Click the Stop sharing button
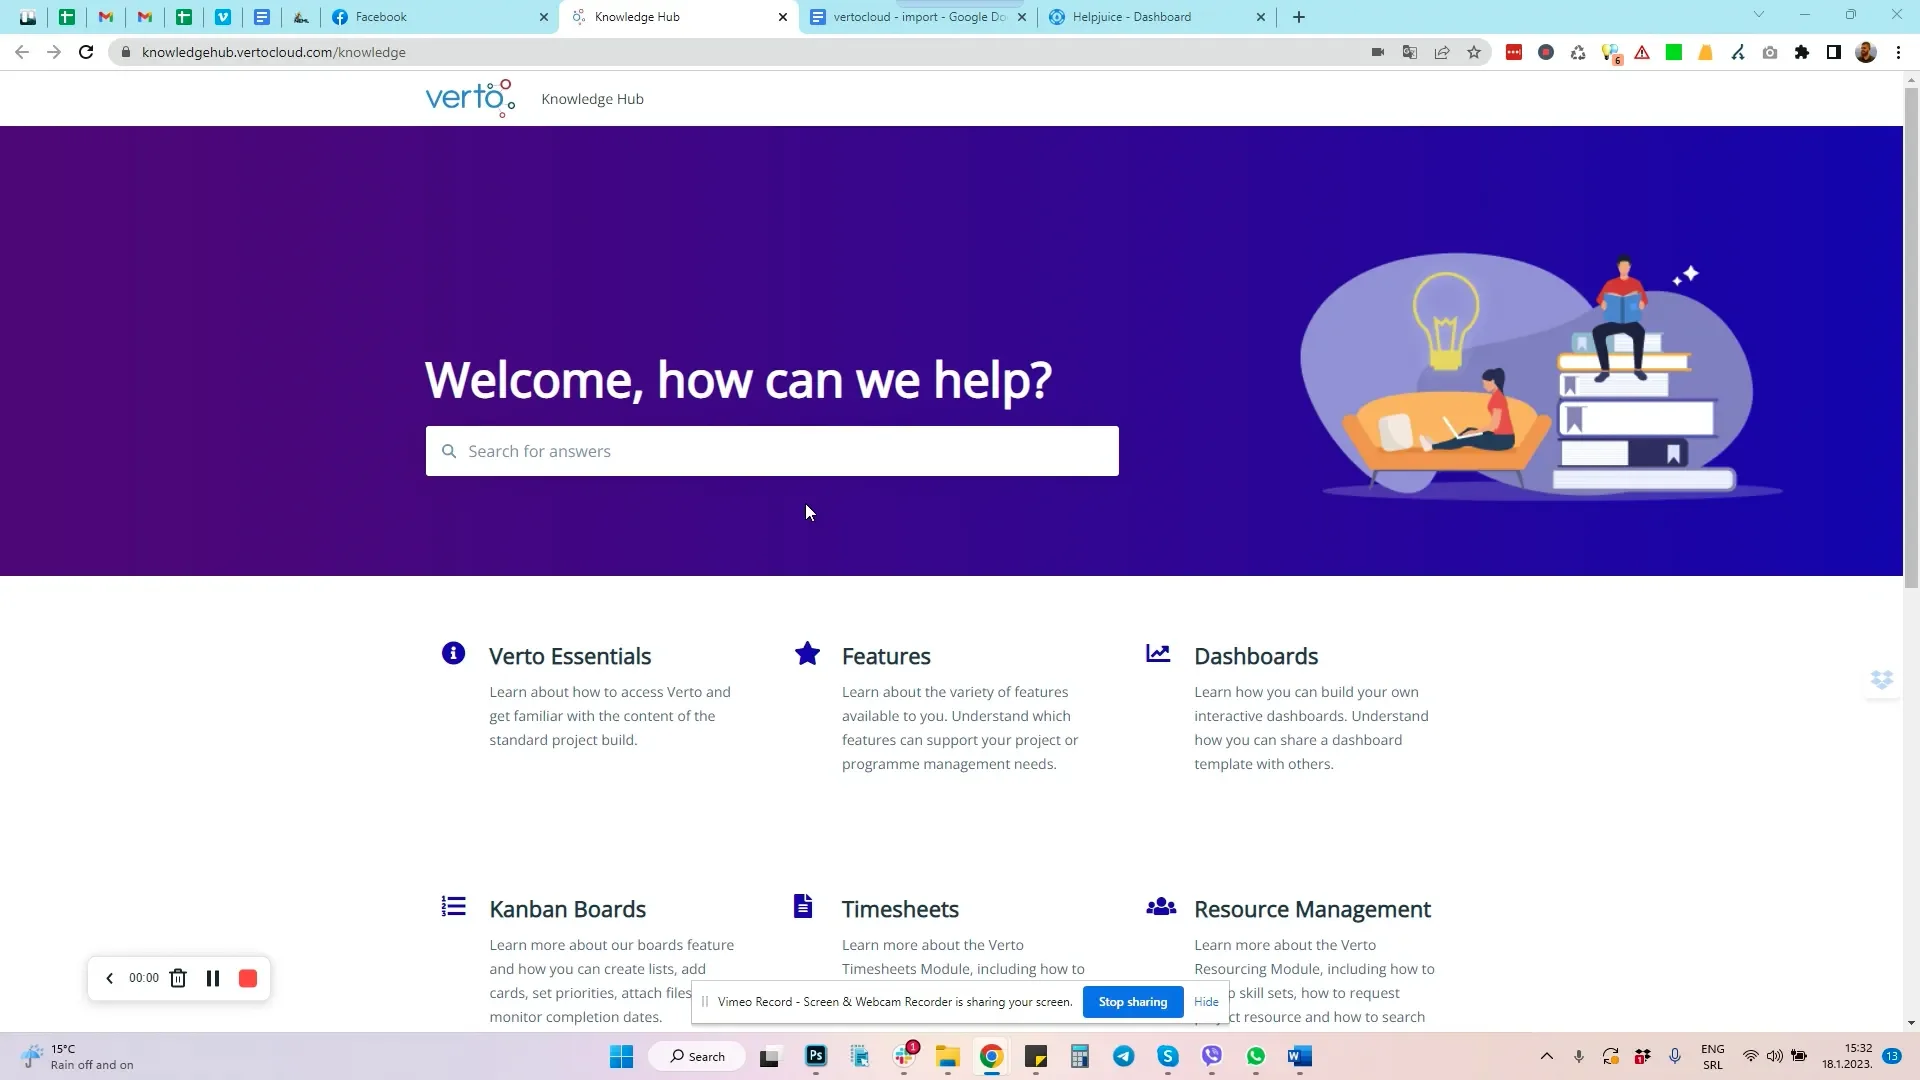The height and width of the screenshot is (1080, 1920). (1132, 1001)
